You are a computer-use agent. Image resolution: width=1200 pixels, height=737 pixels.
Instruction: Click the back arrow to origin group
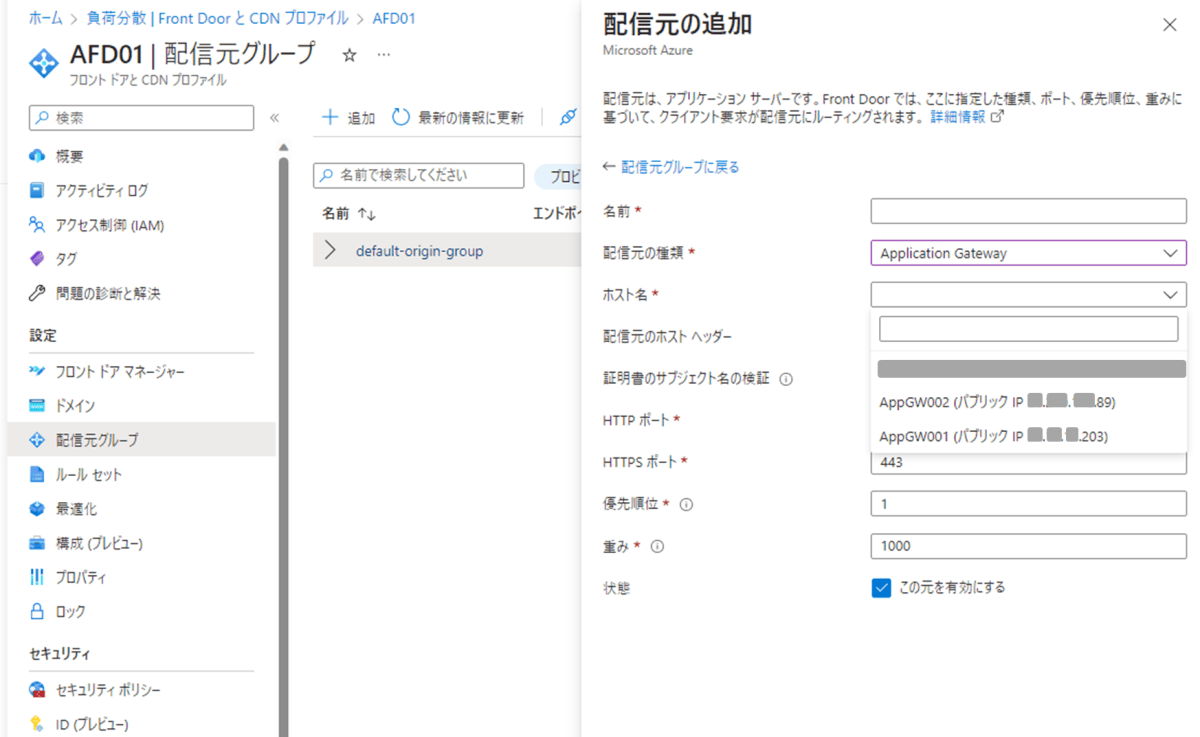[609, 167]
